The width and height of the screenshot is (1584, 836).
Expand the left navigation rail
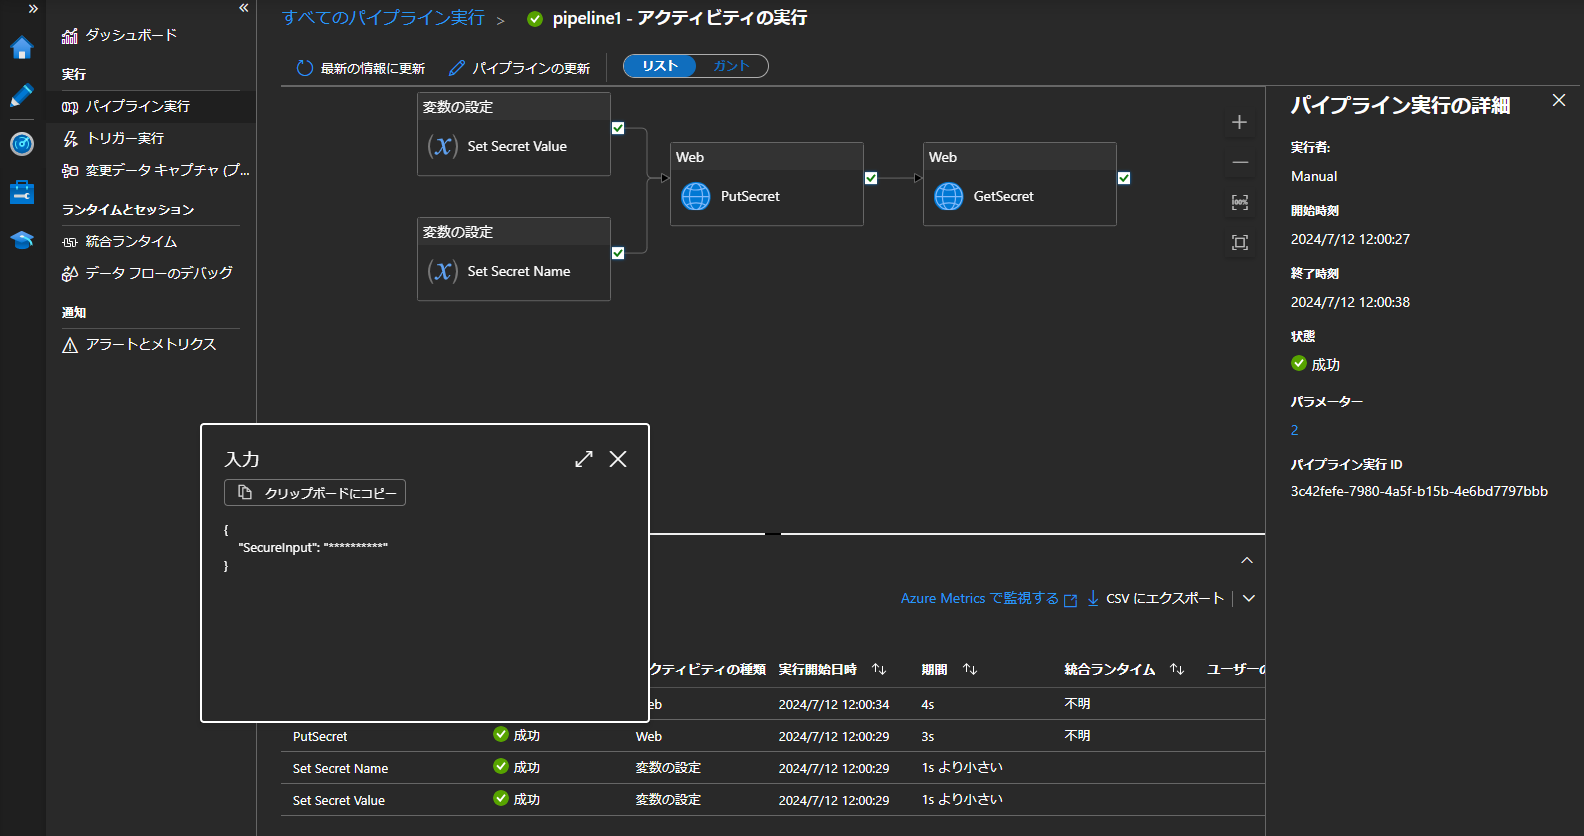coord(33,8)
